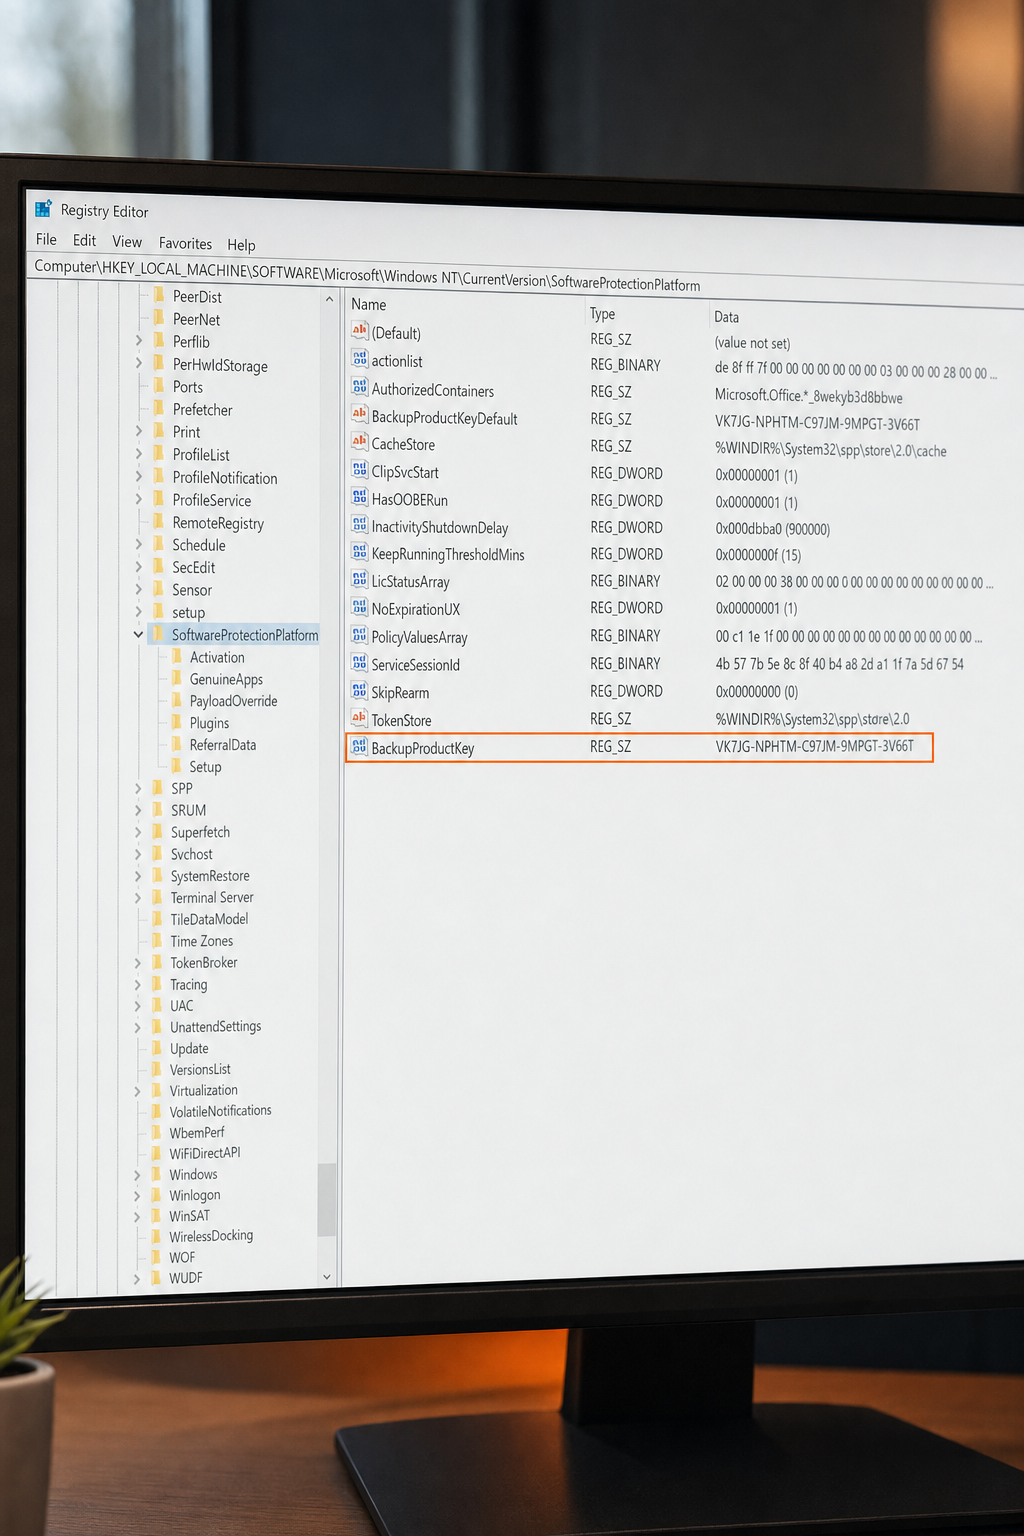Click the DWORD icon beside InactivityShutdownDelay
The height and width of the screenshot is (1536, 1024).
point(360,524)
